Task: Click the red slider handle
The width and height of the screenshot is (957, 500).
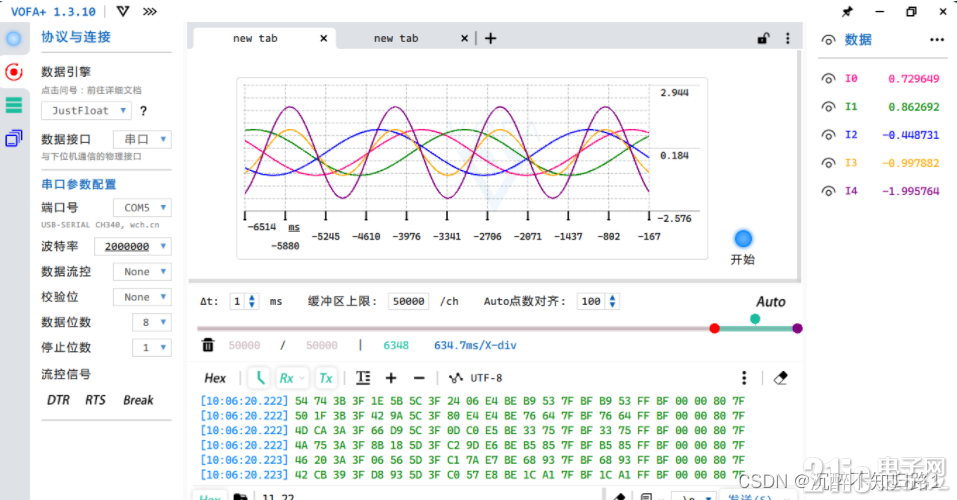Action: tap(715, 328)
